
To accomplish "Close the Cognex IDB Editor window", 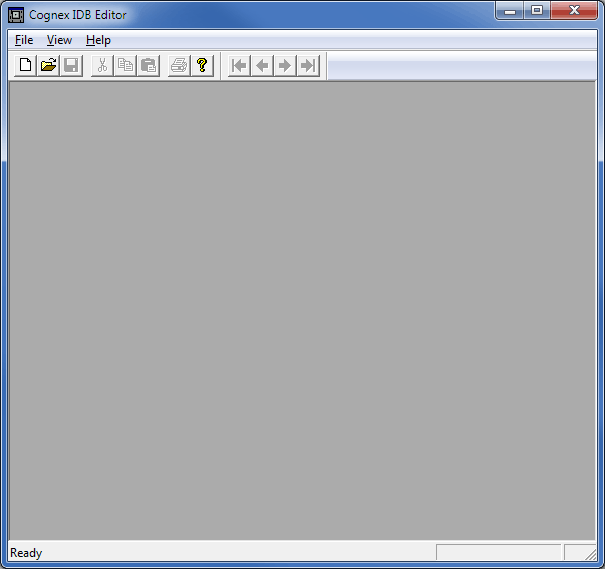I will (x=574, y=11).
